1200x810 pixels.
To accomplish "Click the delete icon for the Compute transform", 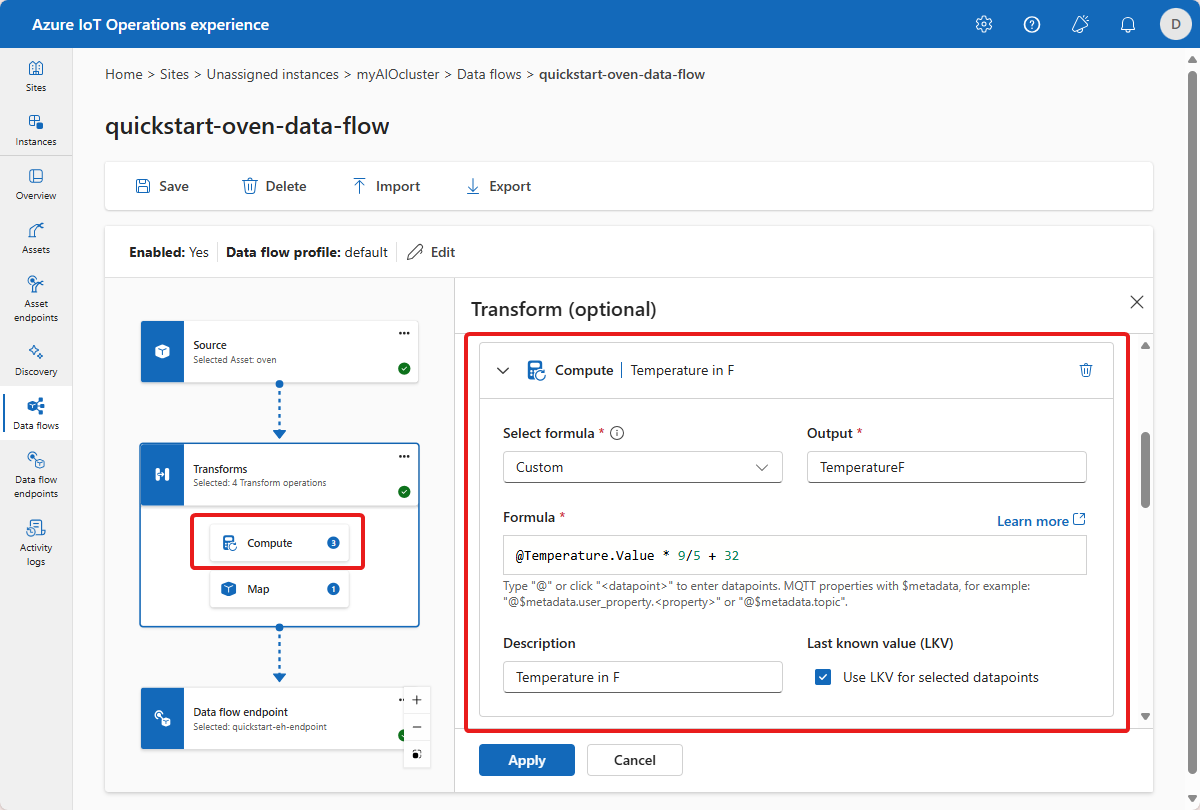I will click(x=1086, y=369).
